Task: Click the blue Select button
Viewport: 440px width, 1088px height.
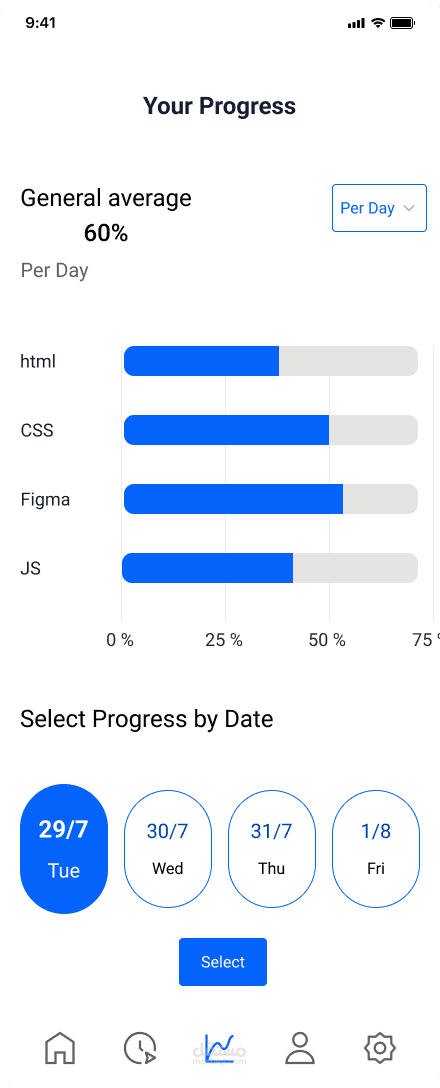Action: coord(223,962)
